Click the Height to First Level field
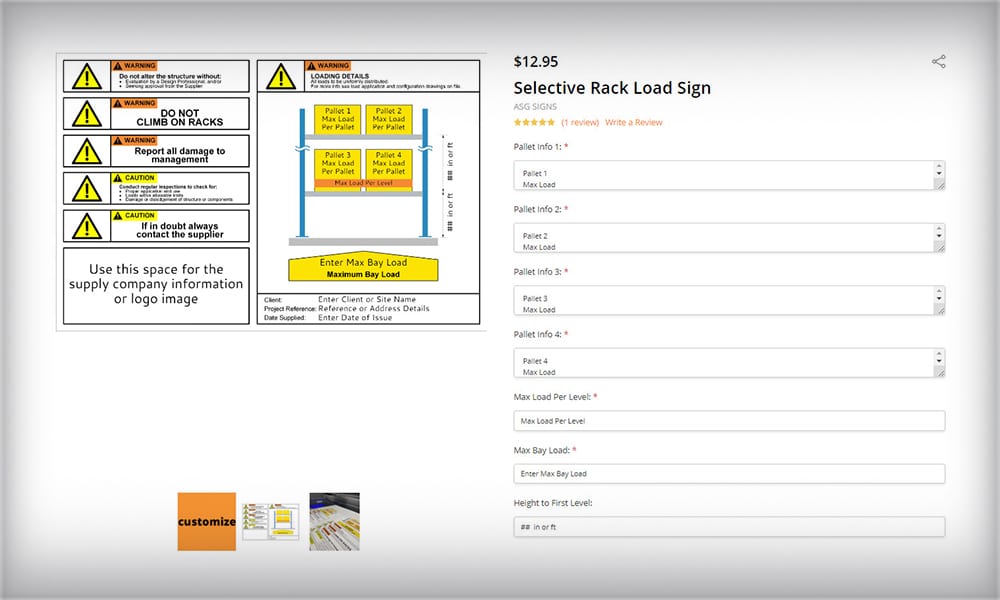This screenshot has height=600, width=1000. [x=728, y=526]
